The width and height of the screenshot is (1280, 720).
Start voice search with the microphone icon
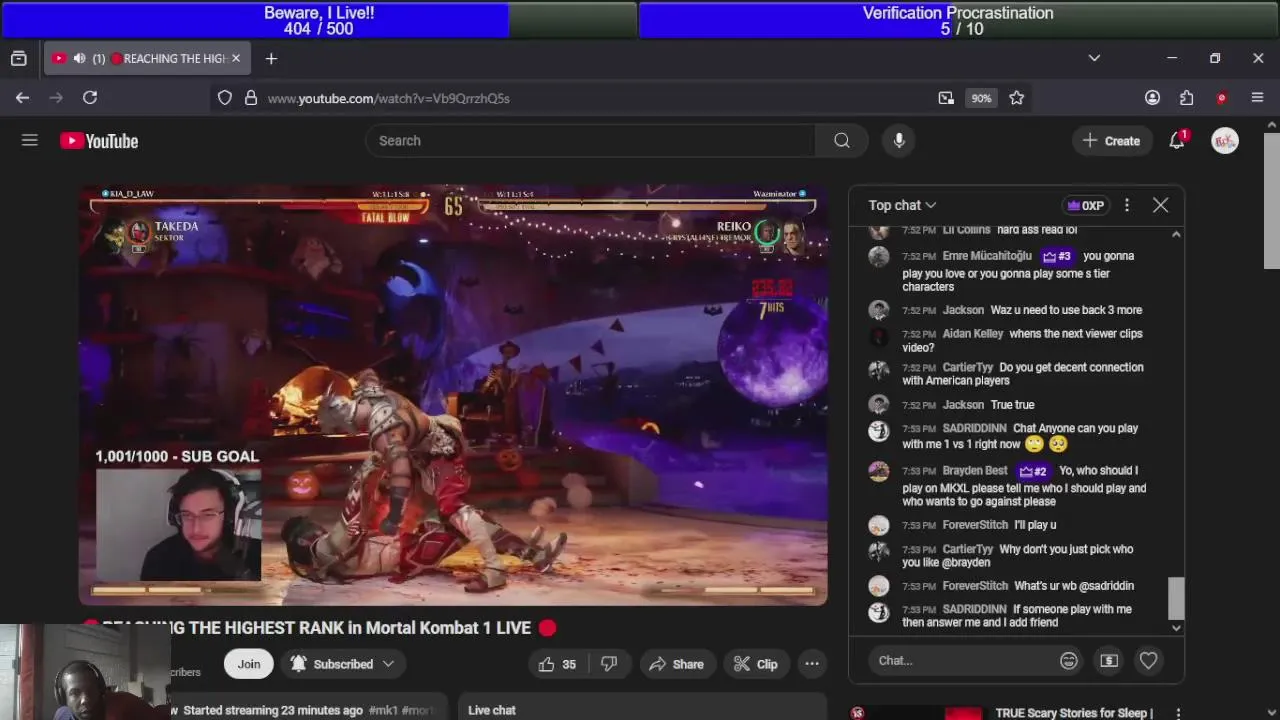coord(899,141)
